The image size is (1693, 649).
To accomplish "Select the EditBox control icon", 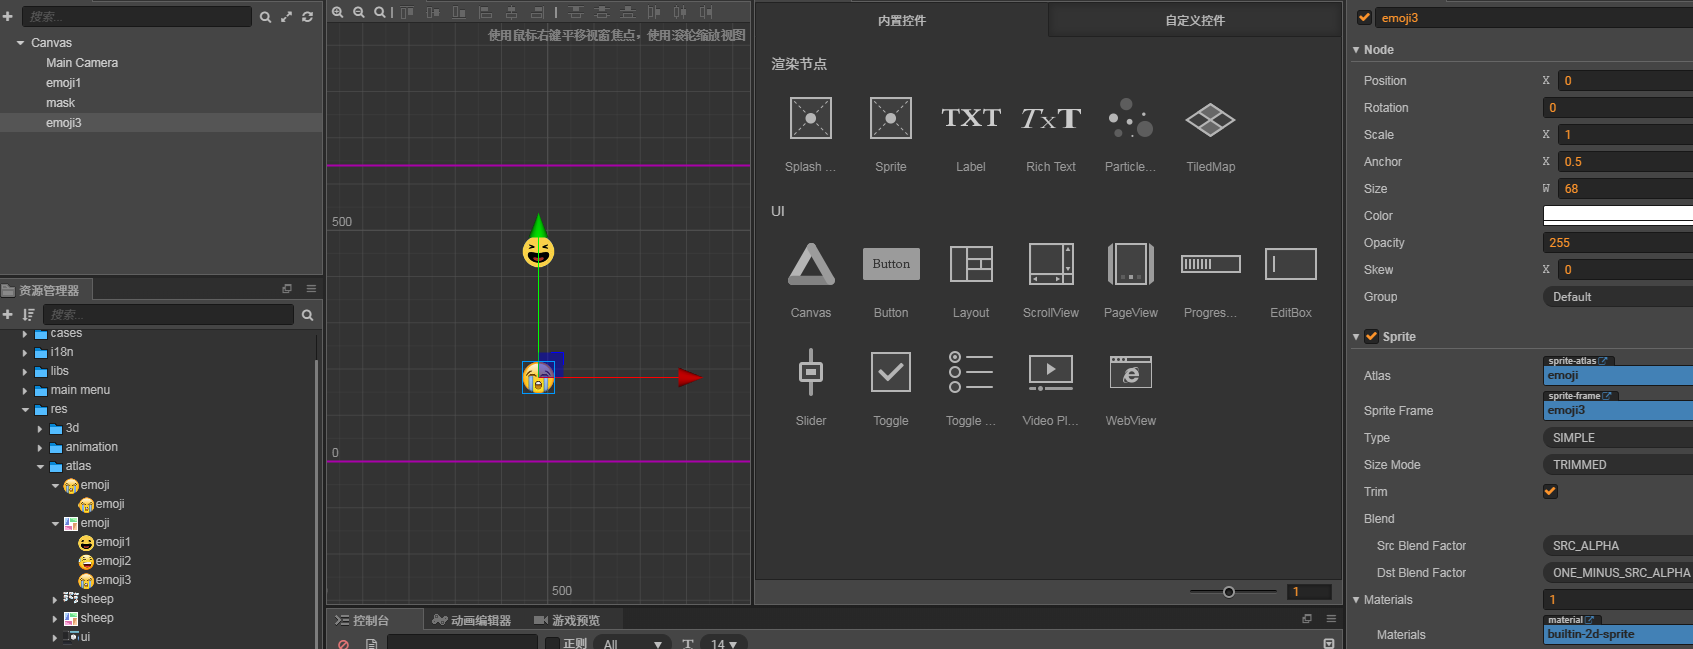I will point(1291,264).
